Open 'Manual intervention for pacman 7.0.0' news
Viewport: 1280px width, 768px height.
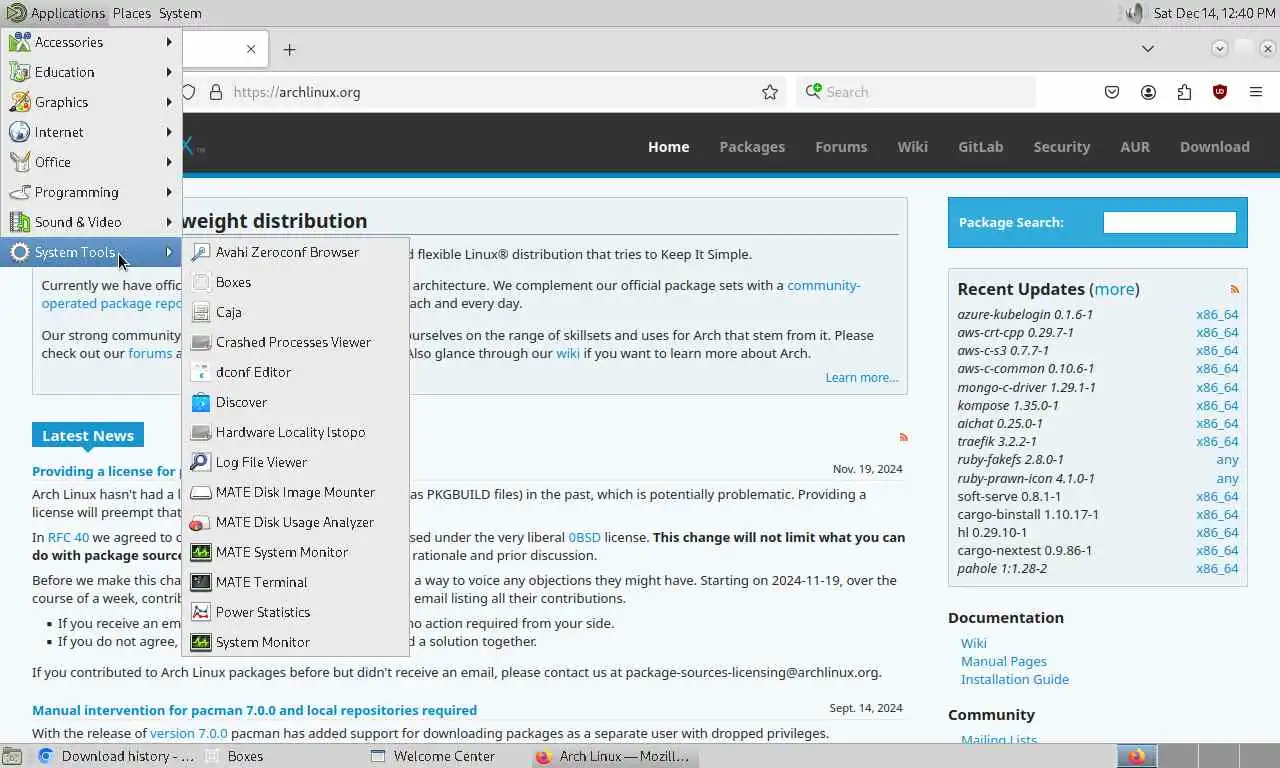(254, 710)
